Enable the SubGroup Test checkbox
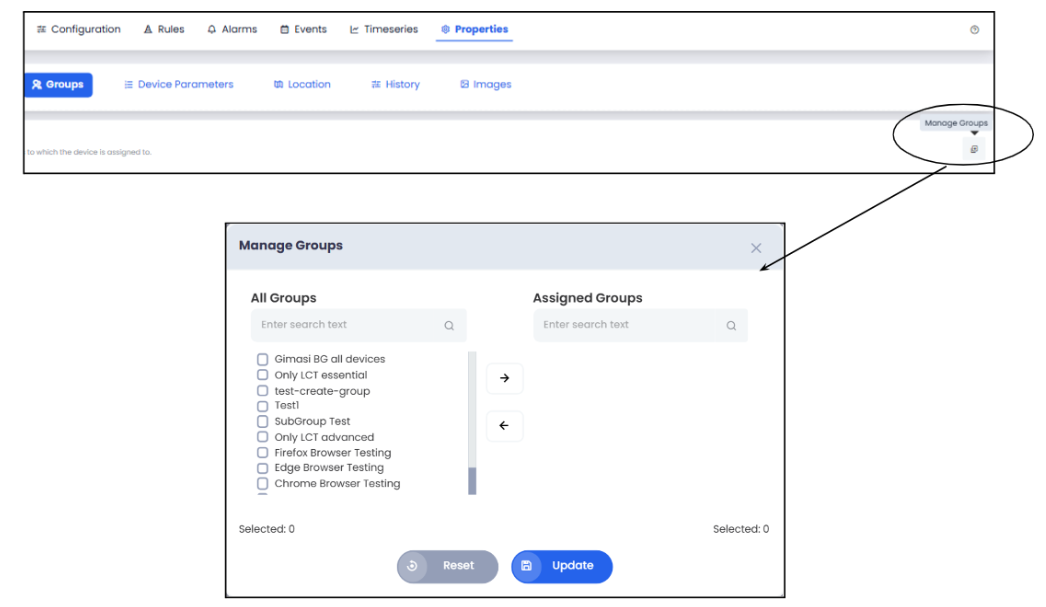The height and width of the screenshot is (607, 1046). click(263, 422)
